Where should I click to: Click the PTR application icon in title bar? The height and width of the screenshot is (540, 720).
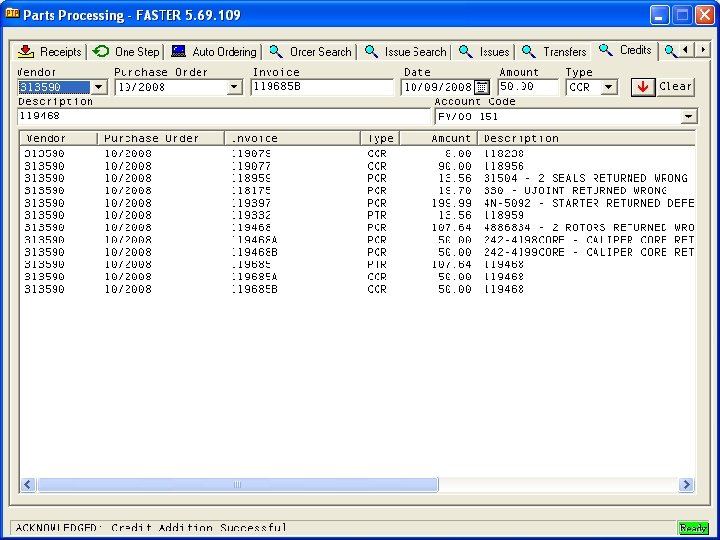pyautogui.click(x=12, y=14)
